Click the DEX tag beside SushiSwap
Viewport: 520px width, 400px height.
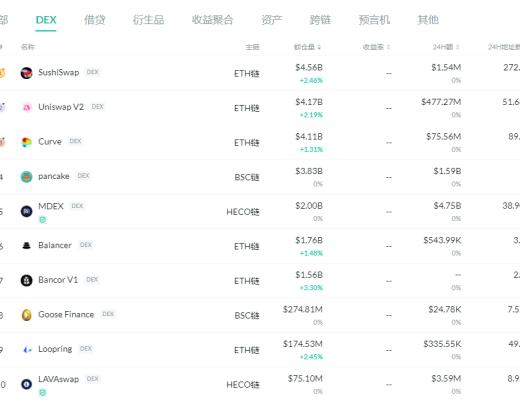[x=92, y=72]
